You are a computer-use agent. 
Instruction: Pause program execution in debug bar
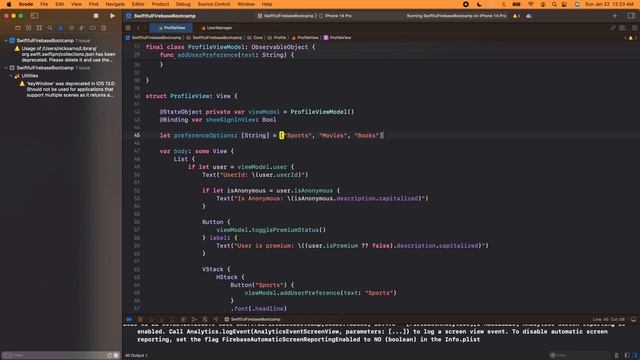pyautogui.click(x=140, y=319)
